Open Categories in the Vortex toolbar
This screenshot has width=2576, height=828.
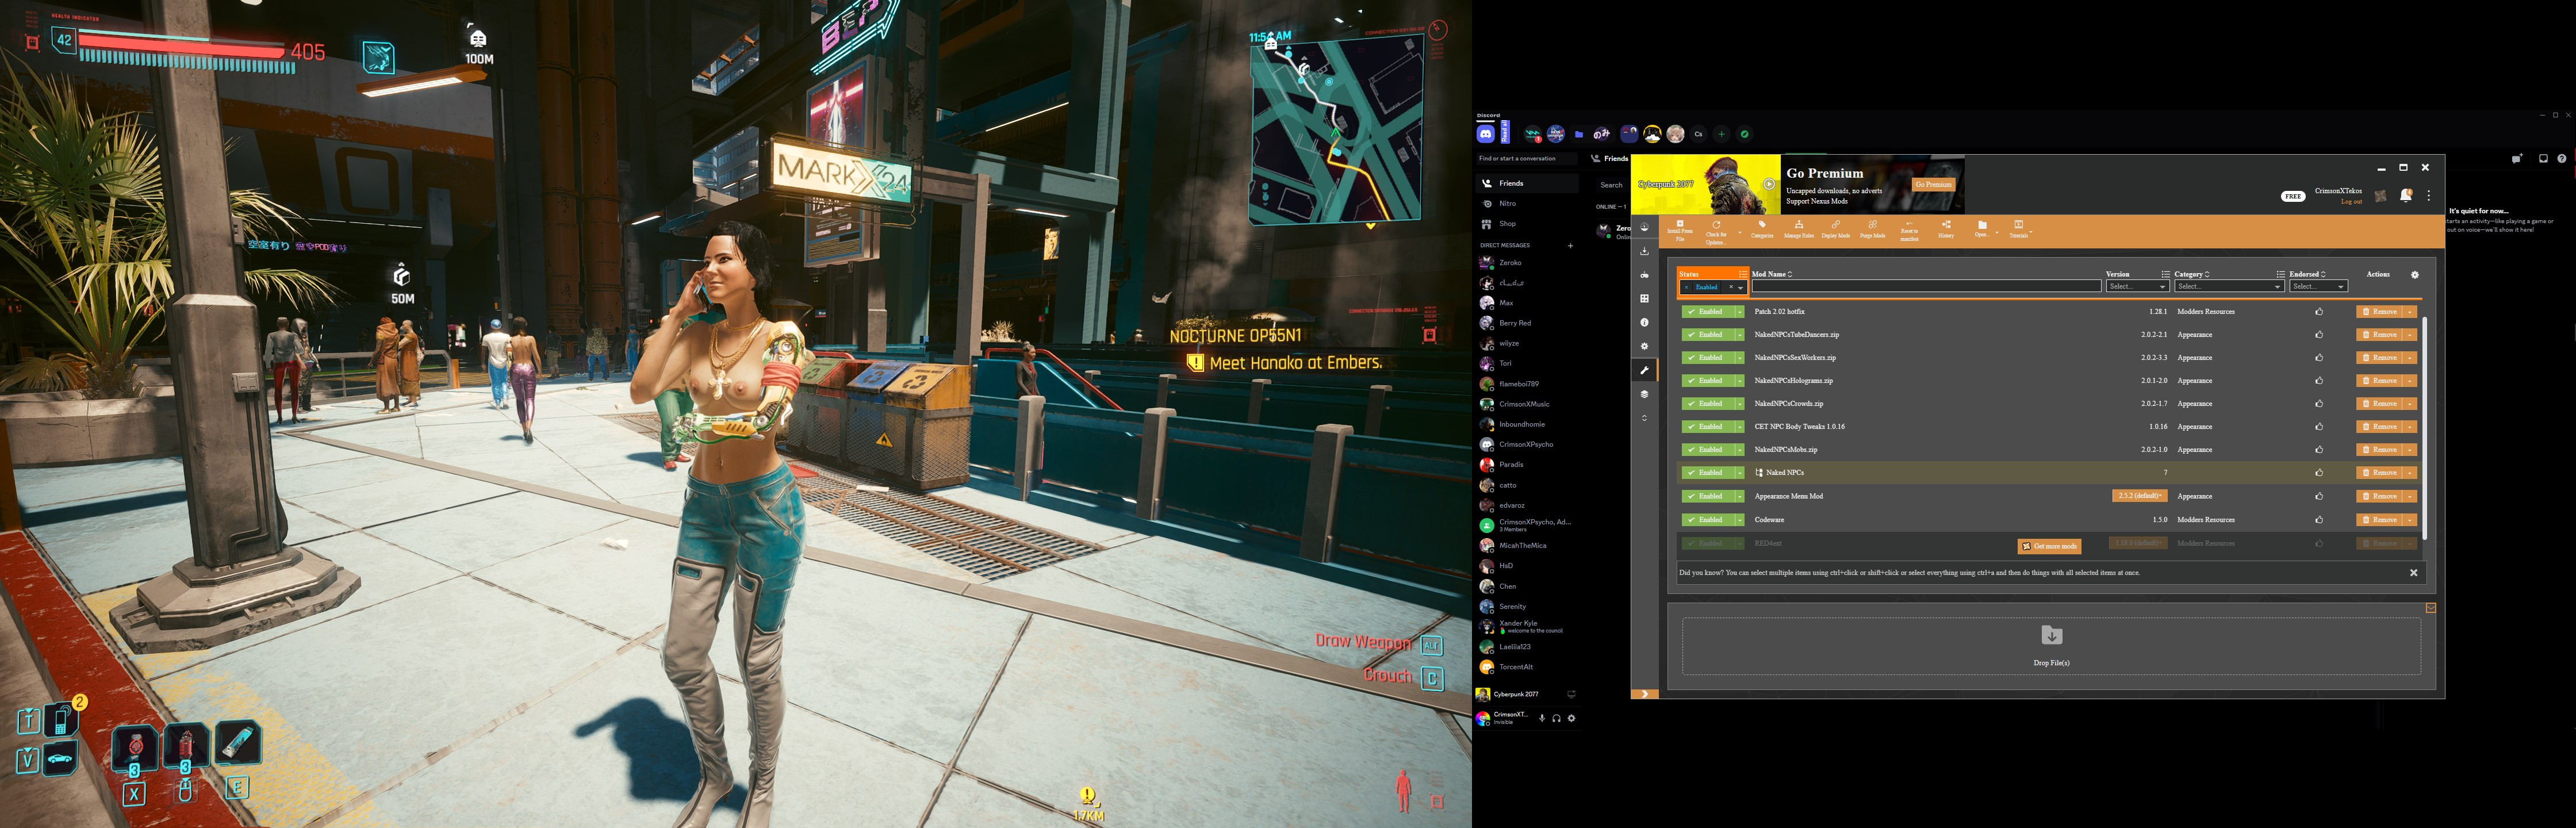point(1762,230)
